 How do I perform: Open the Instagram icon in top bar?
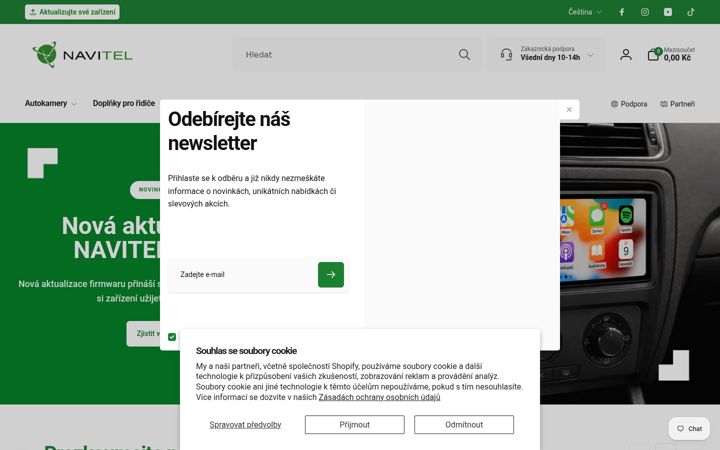point(645,12)
